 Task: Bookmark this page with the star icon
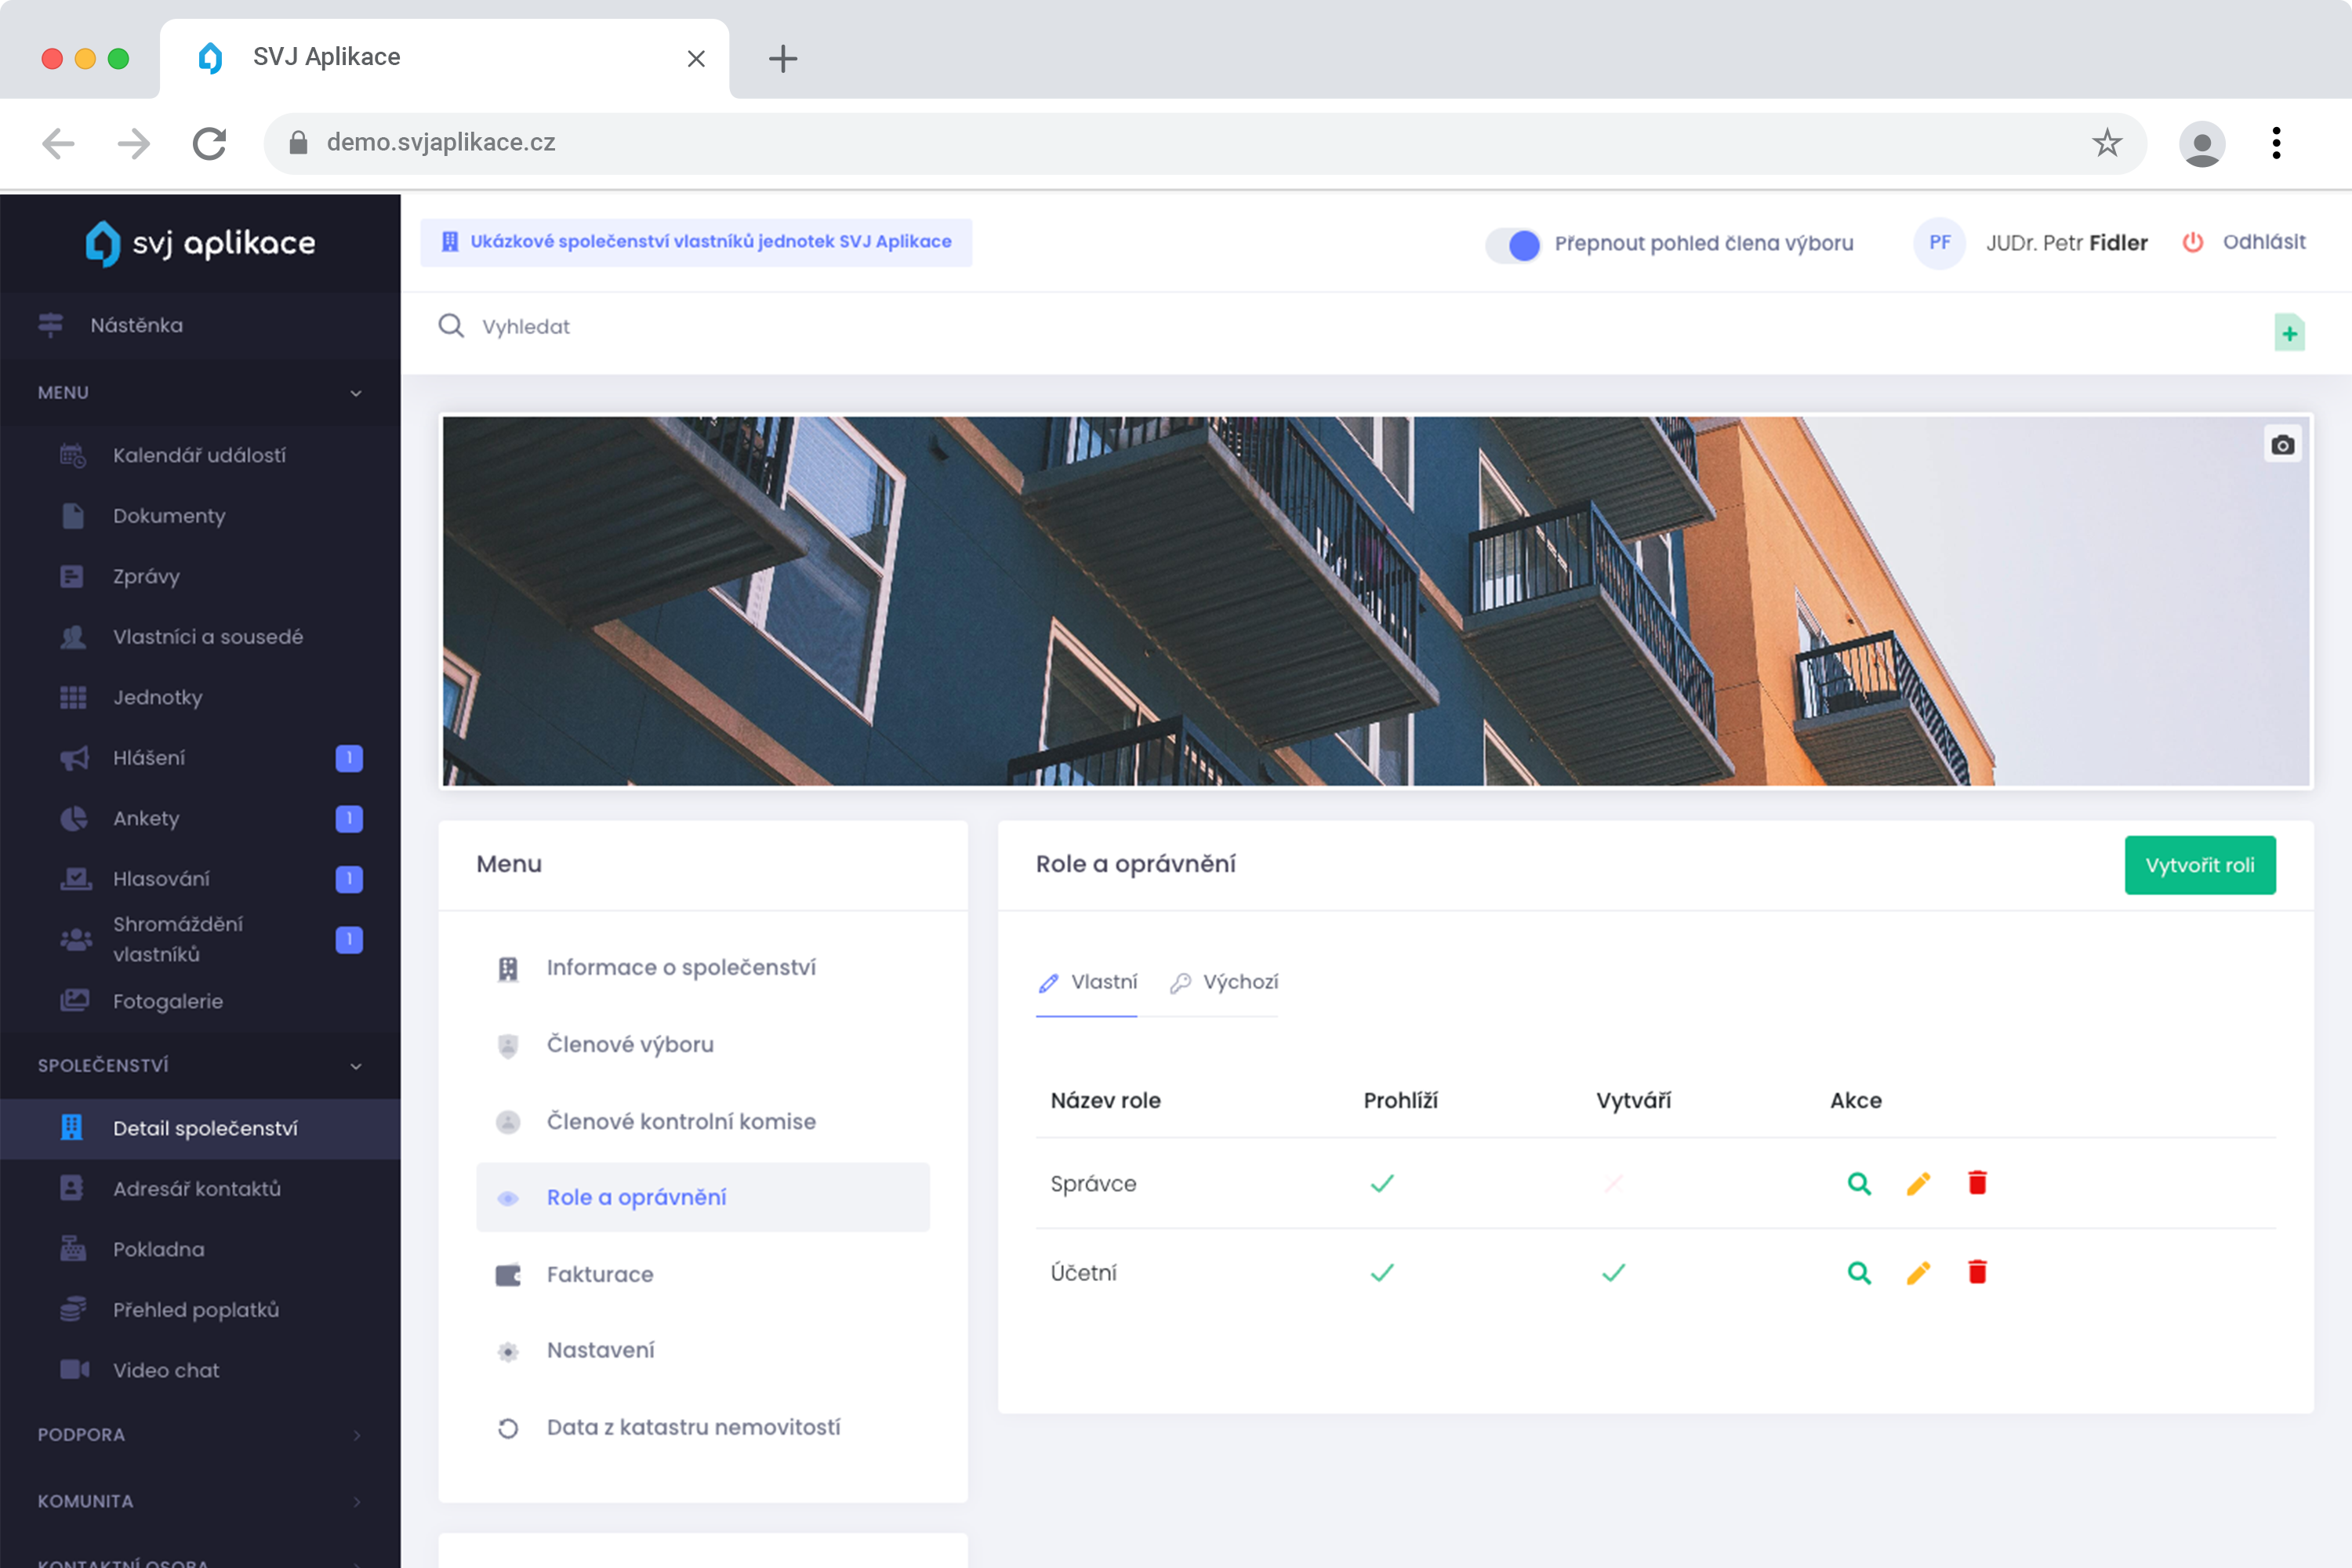(2106, 143)
